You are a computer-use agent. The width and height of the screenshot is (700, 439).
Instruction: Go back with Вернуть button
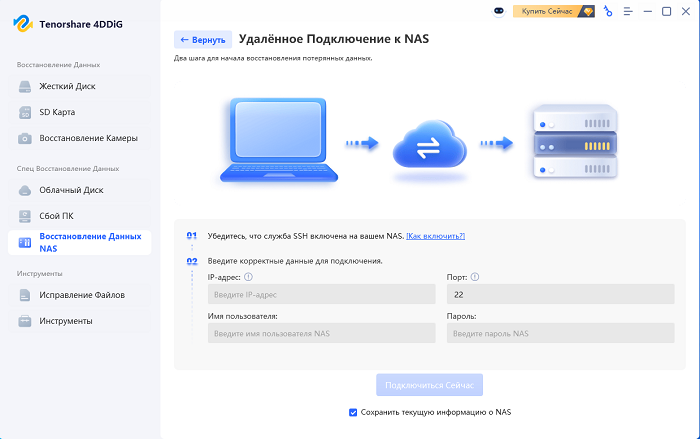(x=203, y=40)
